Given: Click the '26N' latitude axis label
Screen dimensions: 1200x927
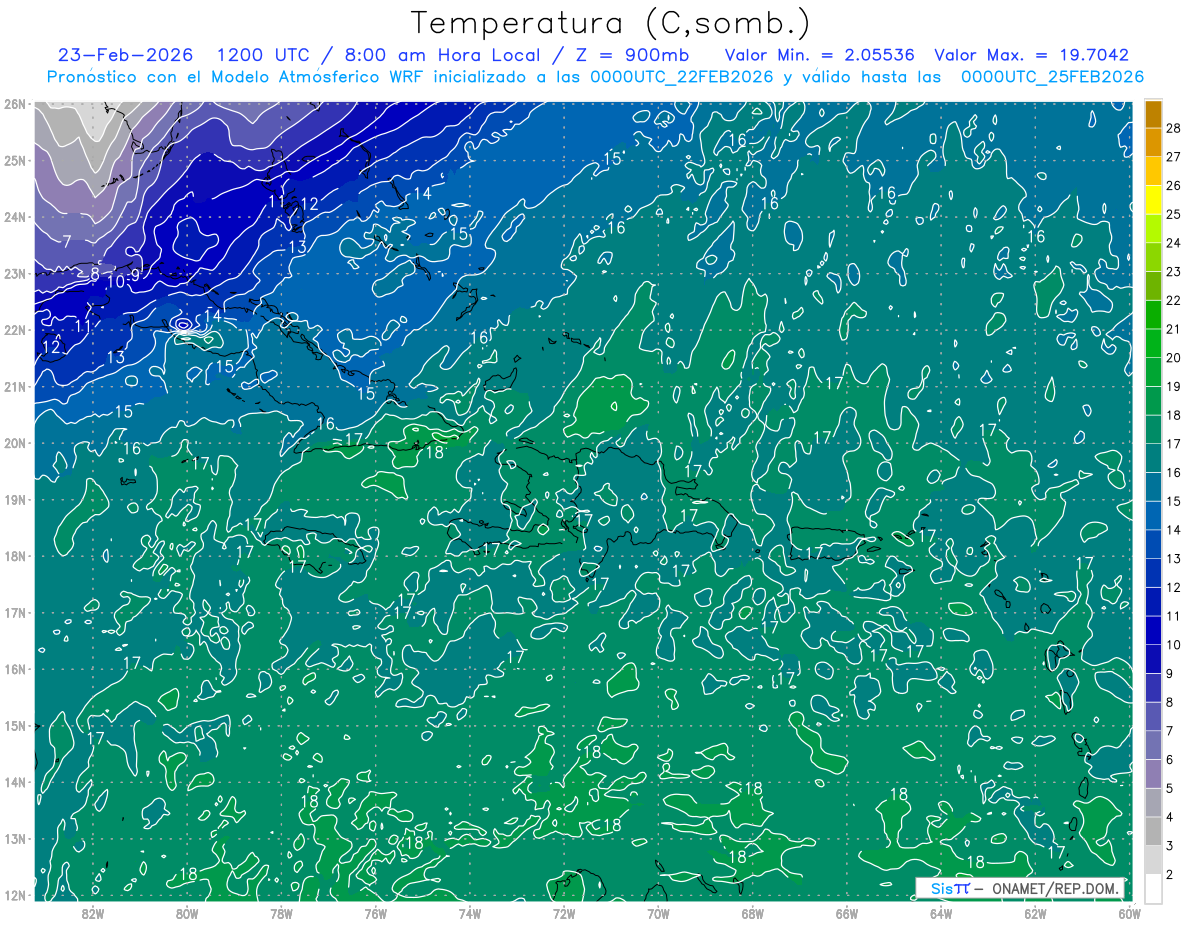Looking at the screenshot, I should 14,104.
